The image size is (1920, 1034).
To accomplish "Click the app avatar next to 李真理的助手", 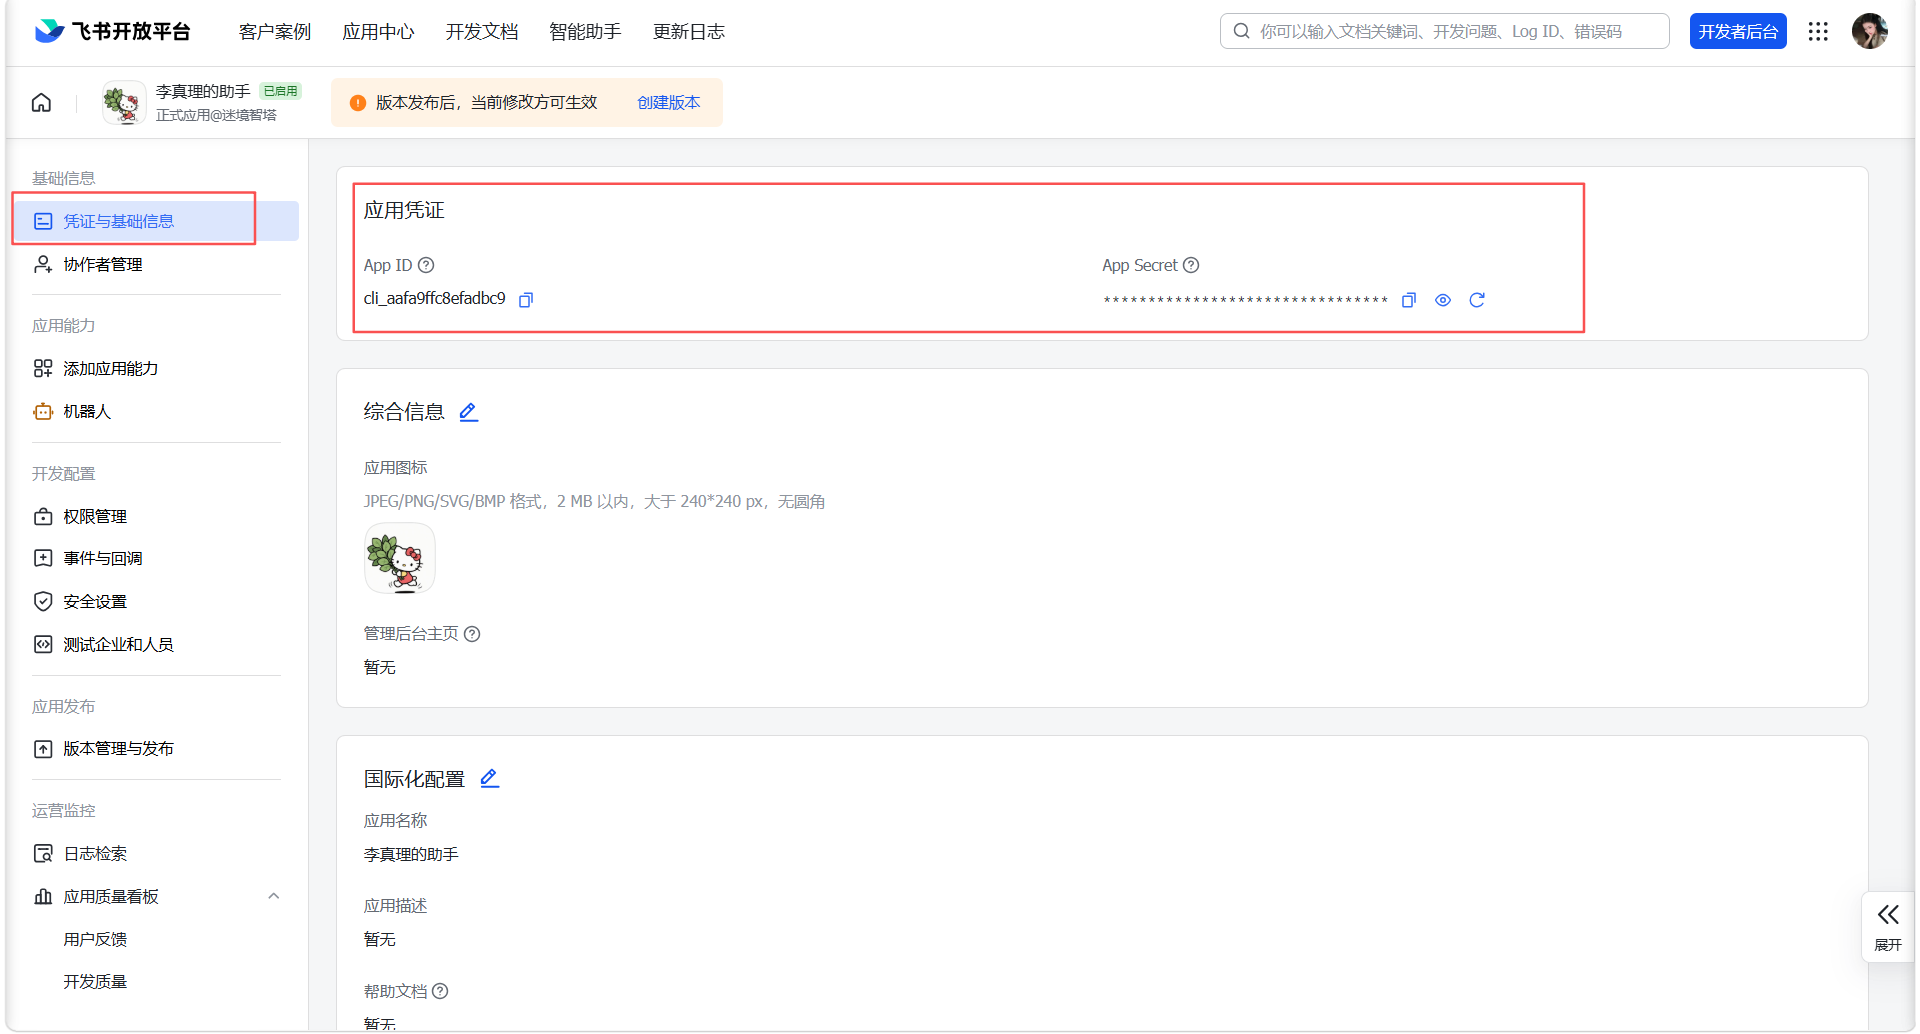I will pos(124,103).
